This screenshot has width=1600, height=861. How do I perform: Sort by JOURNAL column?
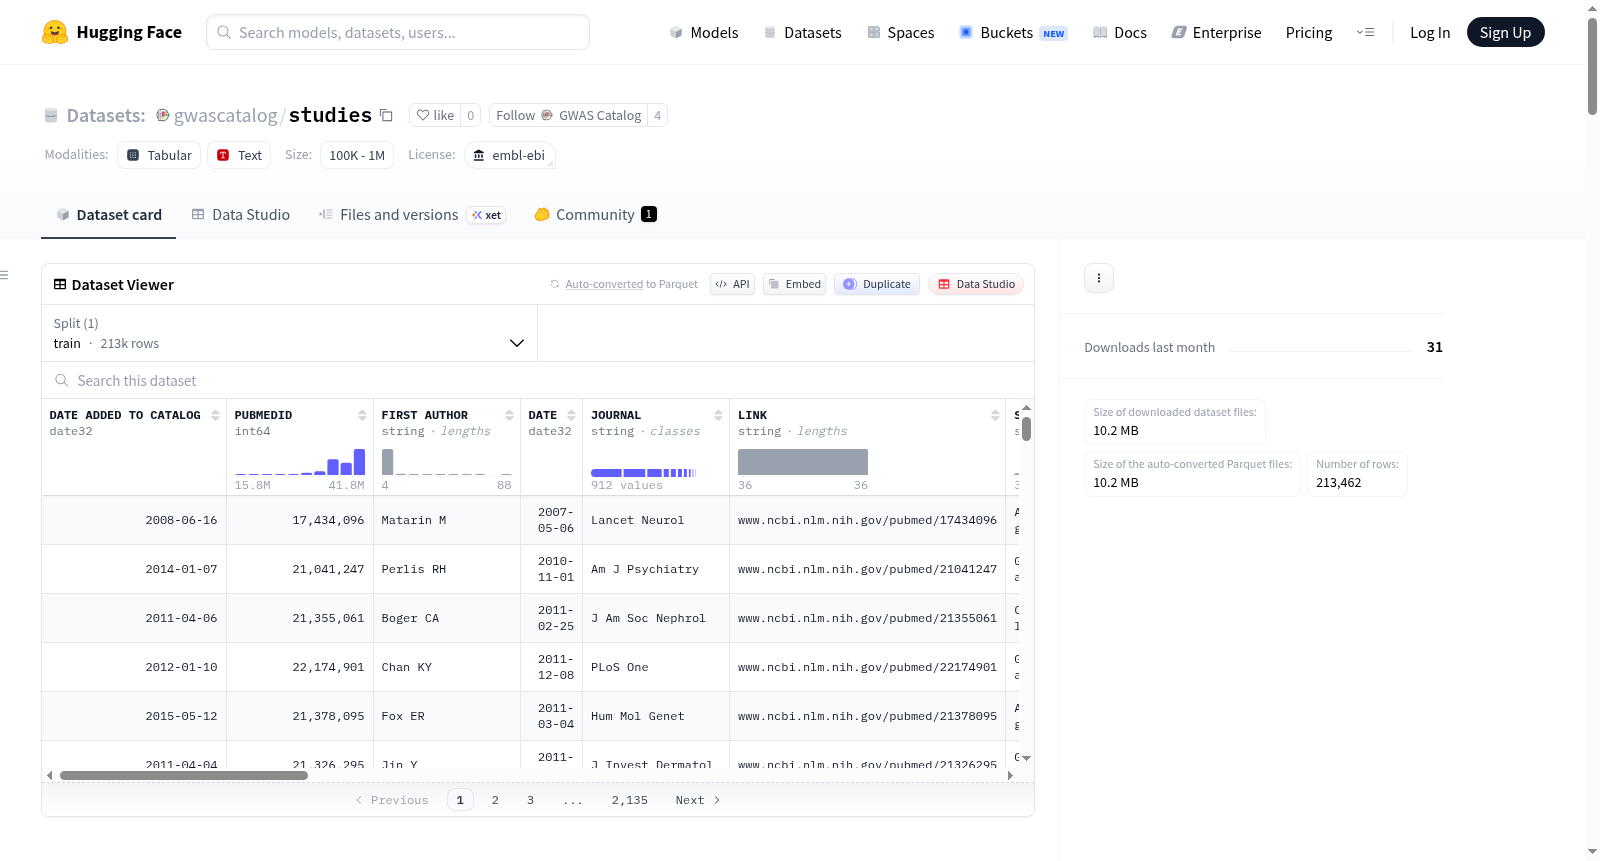point(718,415)
